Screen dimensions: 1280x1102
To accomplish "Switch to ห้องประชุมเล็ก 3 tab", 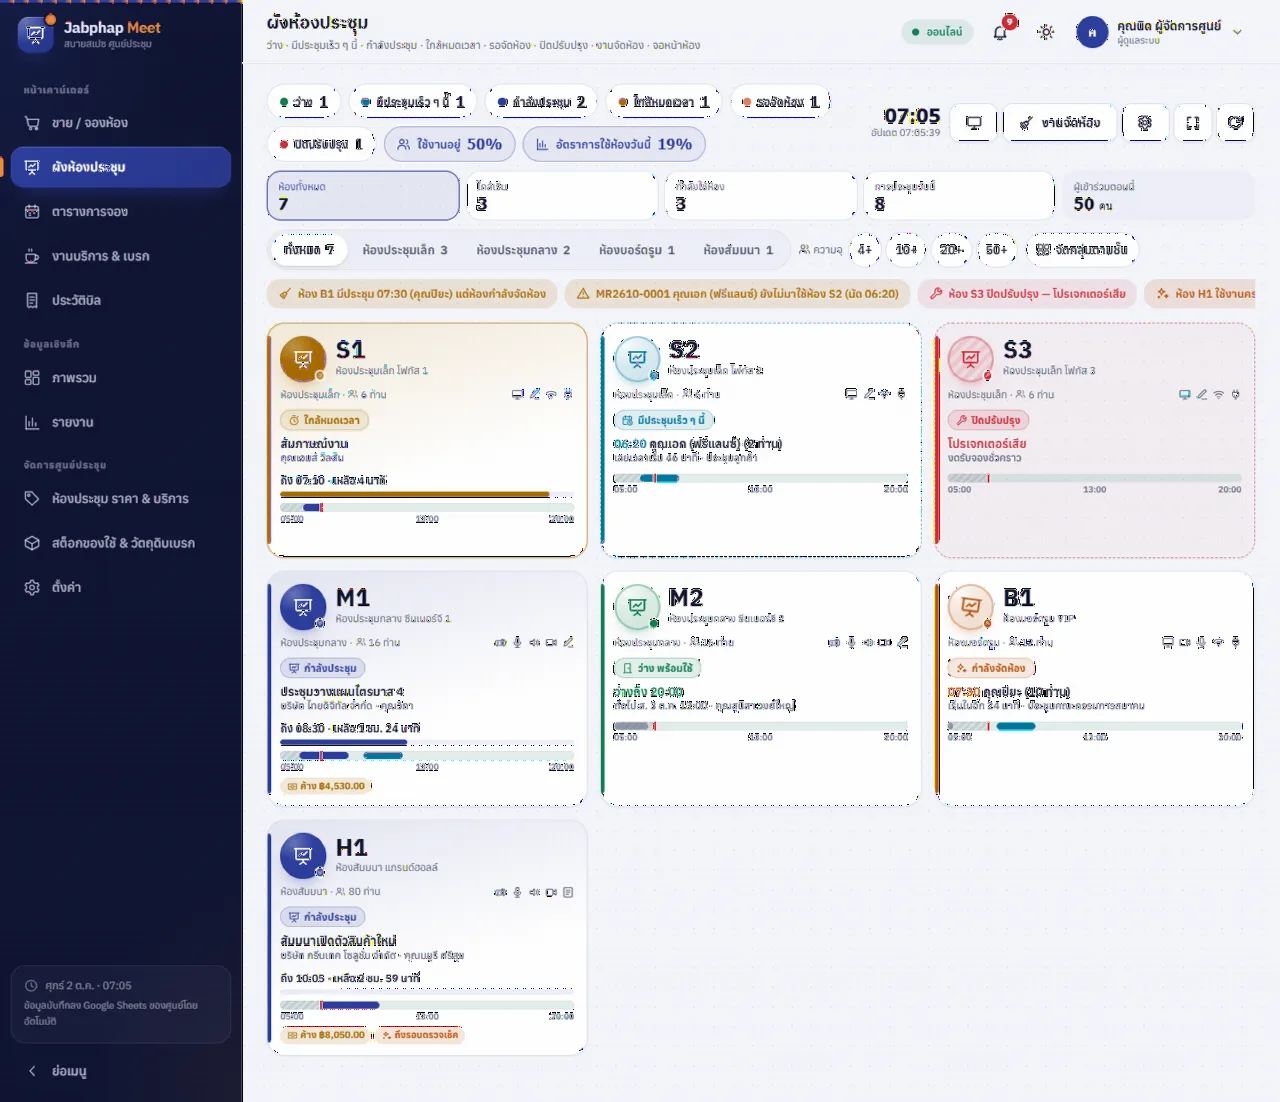I will click(405, 250).
